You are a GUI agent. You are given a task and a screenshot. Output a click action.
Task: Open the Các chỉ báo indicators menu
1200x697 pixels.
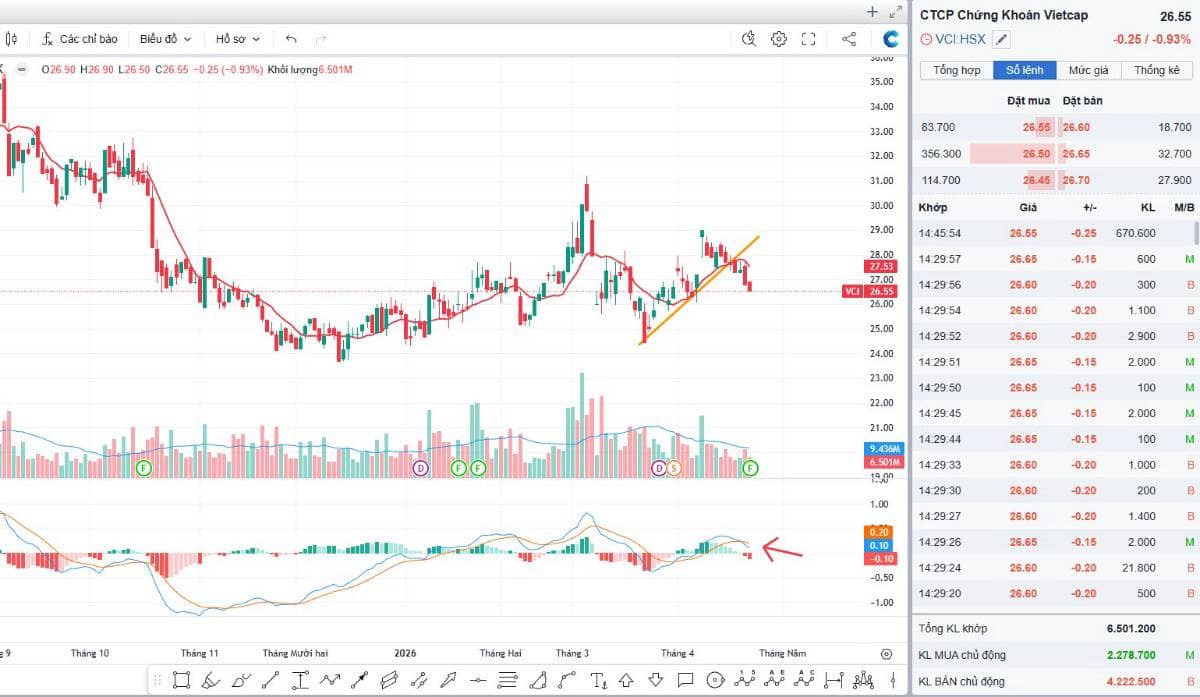pyautogui.click(x=79, y=39)
